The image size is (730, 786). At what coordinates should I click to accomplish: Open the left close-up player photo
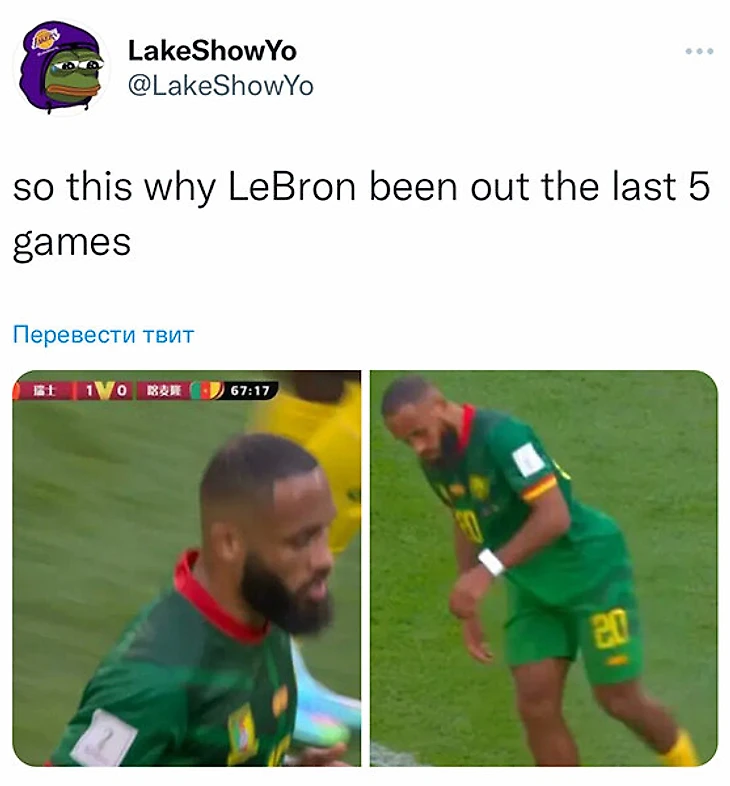[x=187, y=568]
